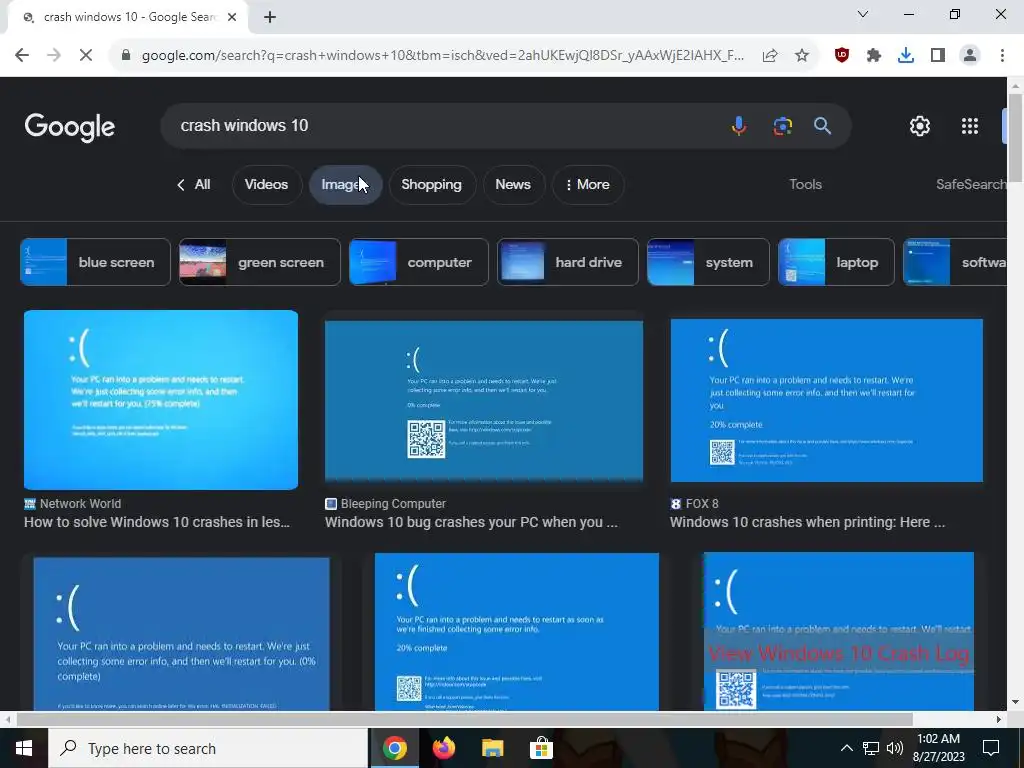This screenshot has height=768, width=1024.
Task: Open Microsoft Store from the taskbar
Action: (541, 748)
